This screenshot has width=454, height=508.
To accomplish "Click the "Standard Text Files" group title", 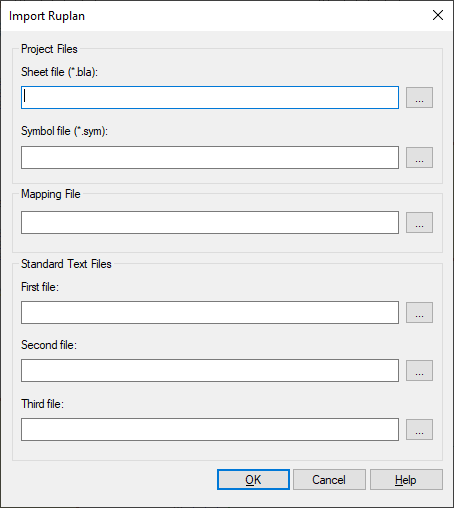I will coord(66,264).
